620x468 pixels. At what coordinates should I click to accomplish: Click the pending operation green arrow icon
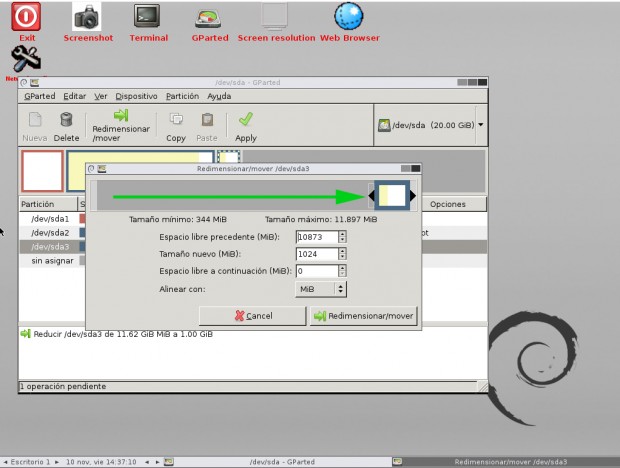(x=26, y=334)
